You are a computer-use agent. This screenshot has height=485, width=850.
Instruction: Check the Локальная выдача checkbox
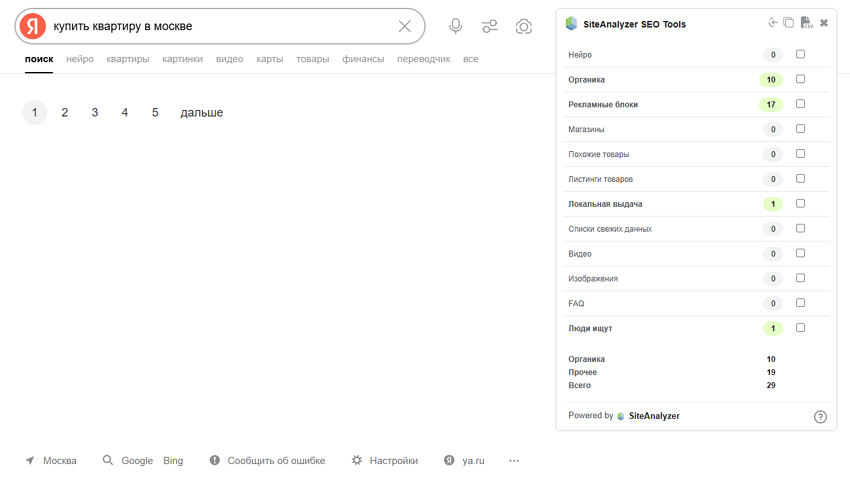click(800, 203)
